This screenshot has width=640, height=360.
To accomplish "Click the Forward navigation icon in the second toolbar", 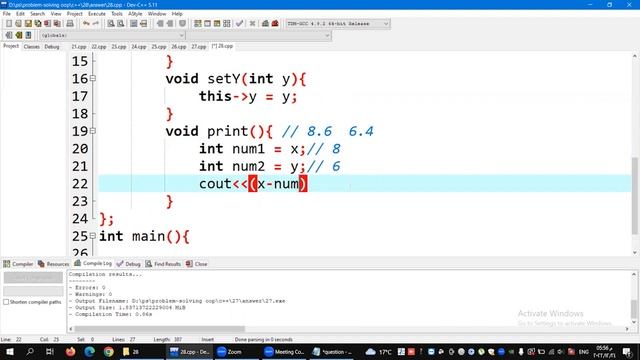I will click(x=18, y=36).
